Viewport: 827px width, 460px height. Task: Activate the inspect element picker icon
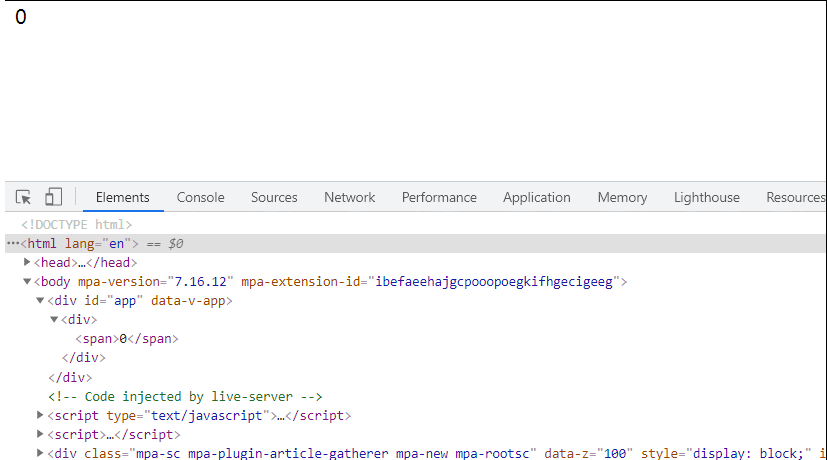[23, 197]
